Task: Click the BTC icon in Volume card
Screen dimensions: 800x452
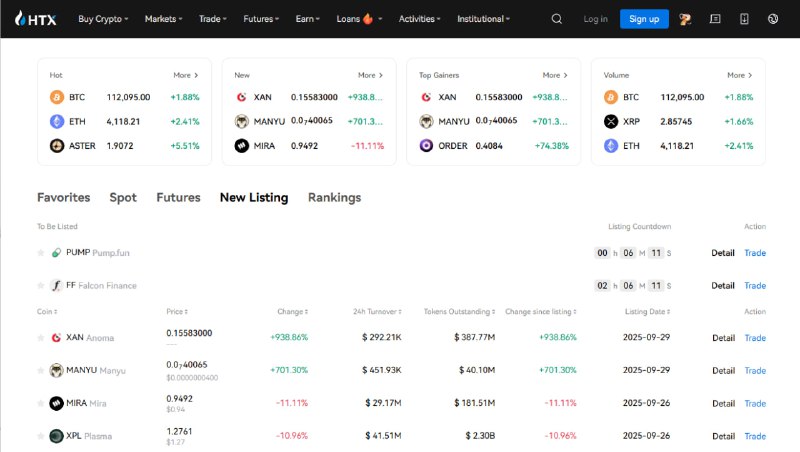Action: click(611, 97)
